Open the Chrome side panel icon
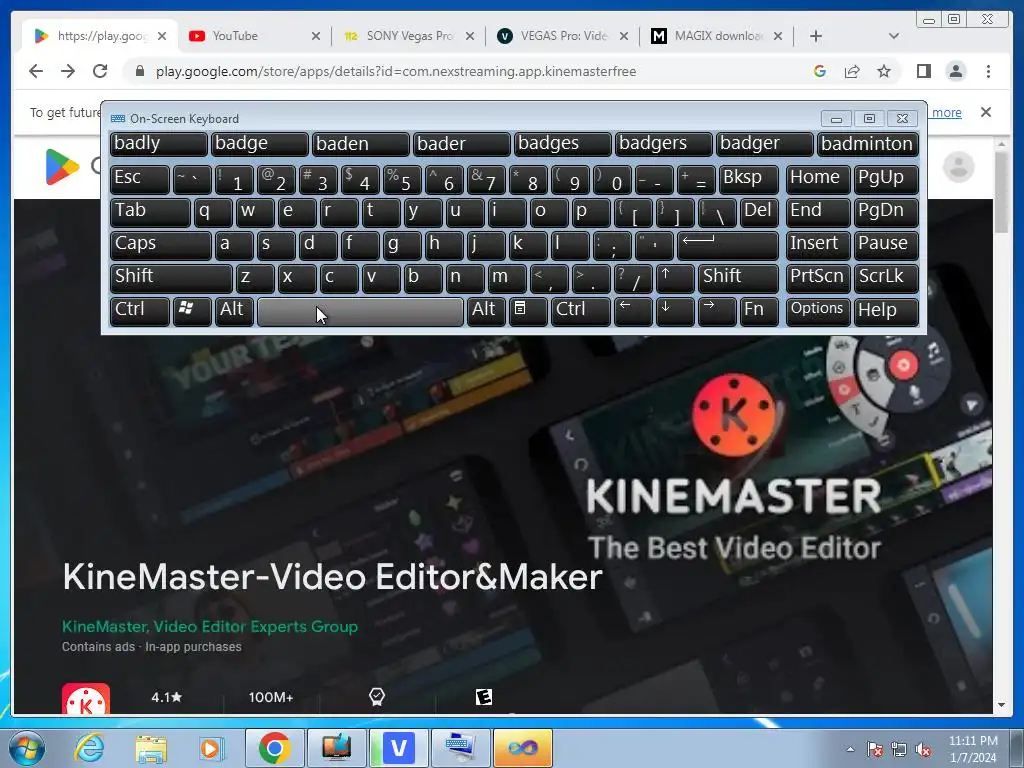This screenshot has height=768, width=1024. pos(923,71)
